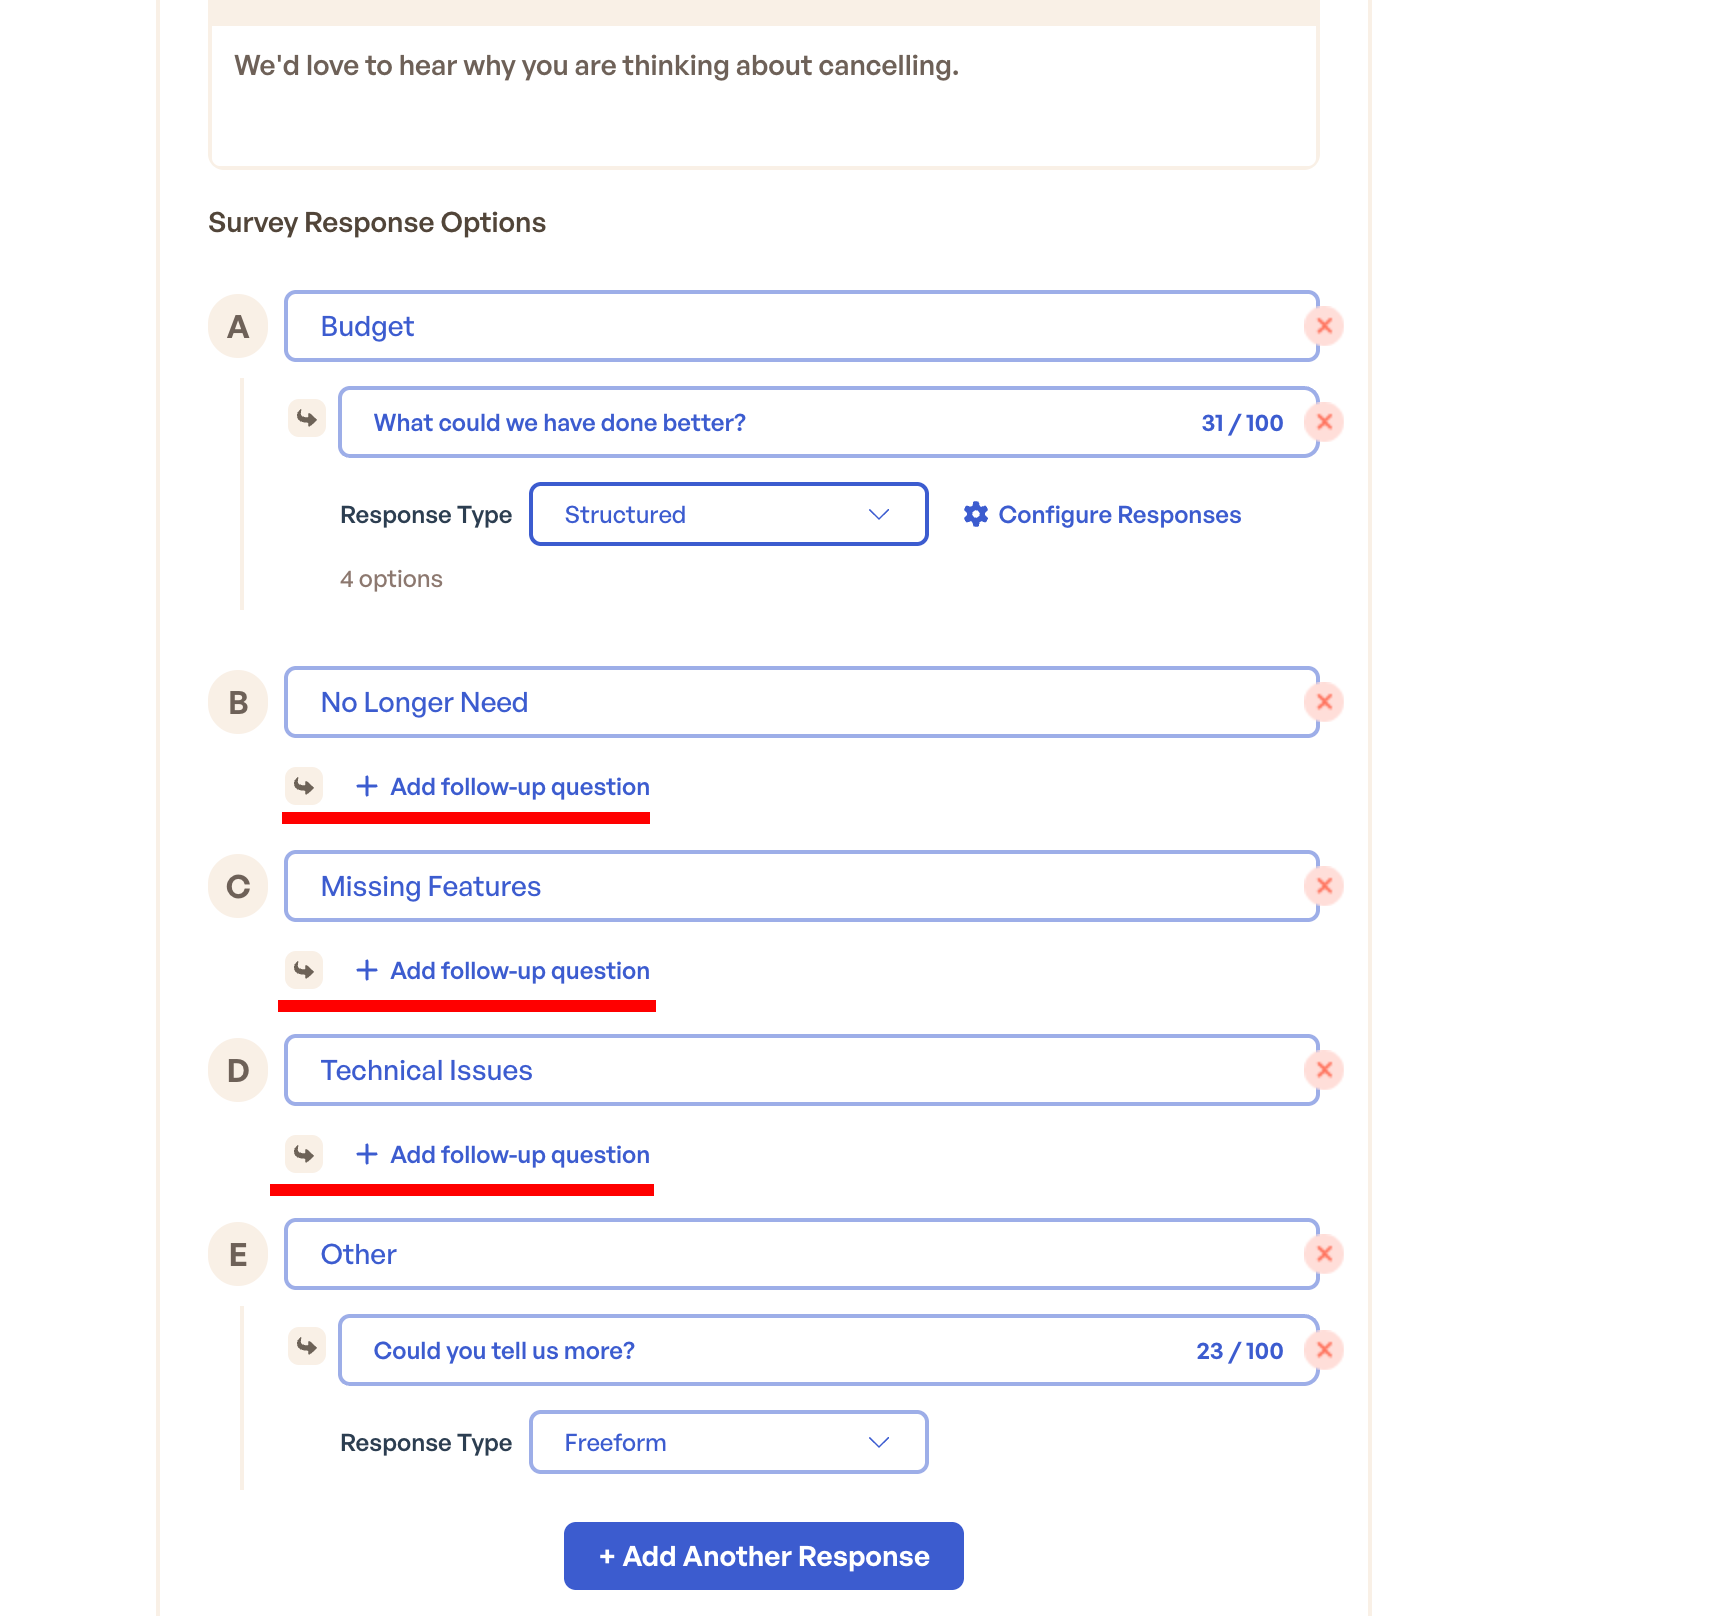Click the Add Another Response button
1724x1616 pixels.
pyautogui.click(x=763, y=1556)
